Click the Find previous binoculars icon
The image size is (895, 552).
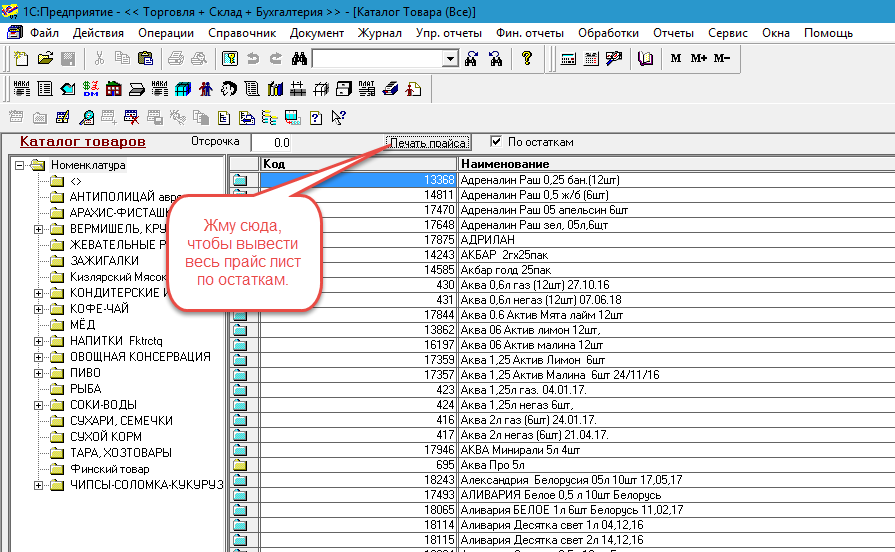(495, 58)
